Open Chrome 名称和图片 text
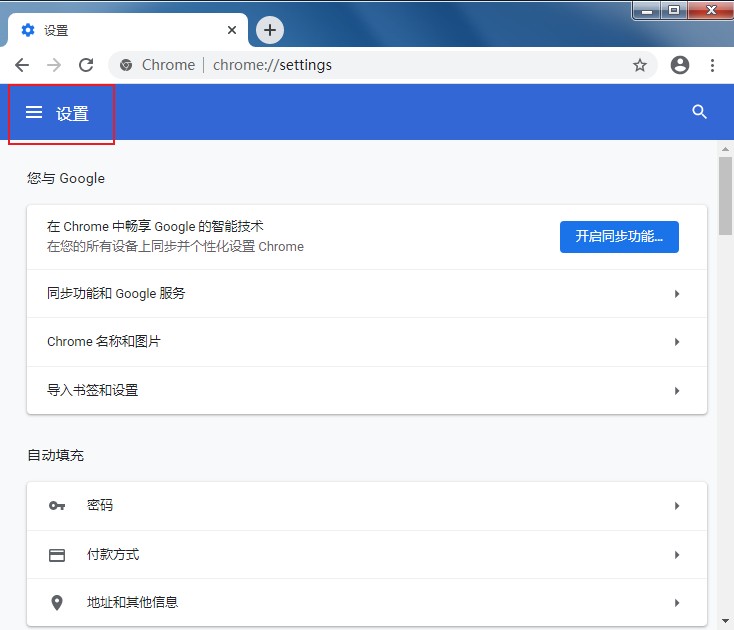This screenshot has width=734, height=630. [104, 341]
